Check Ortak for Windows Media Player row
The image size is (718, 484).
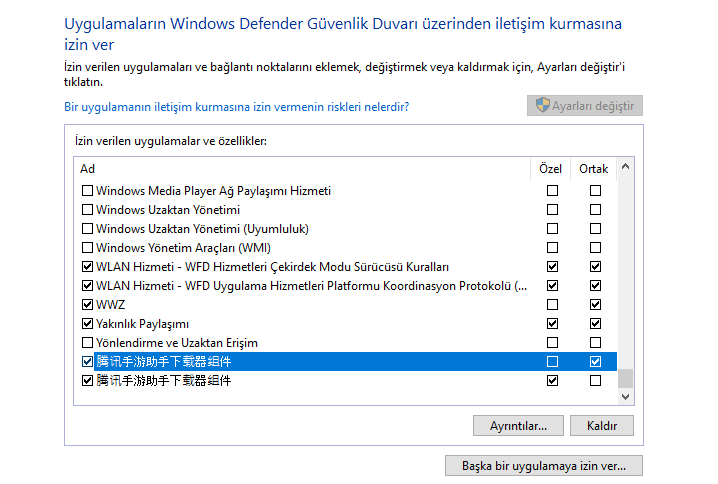click(x=595, y=190)
